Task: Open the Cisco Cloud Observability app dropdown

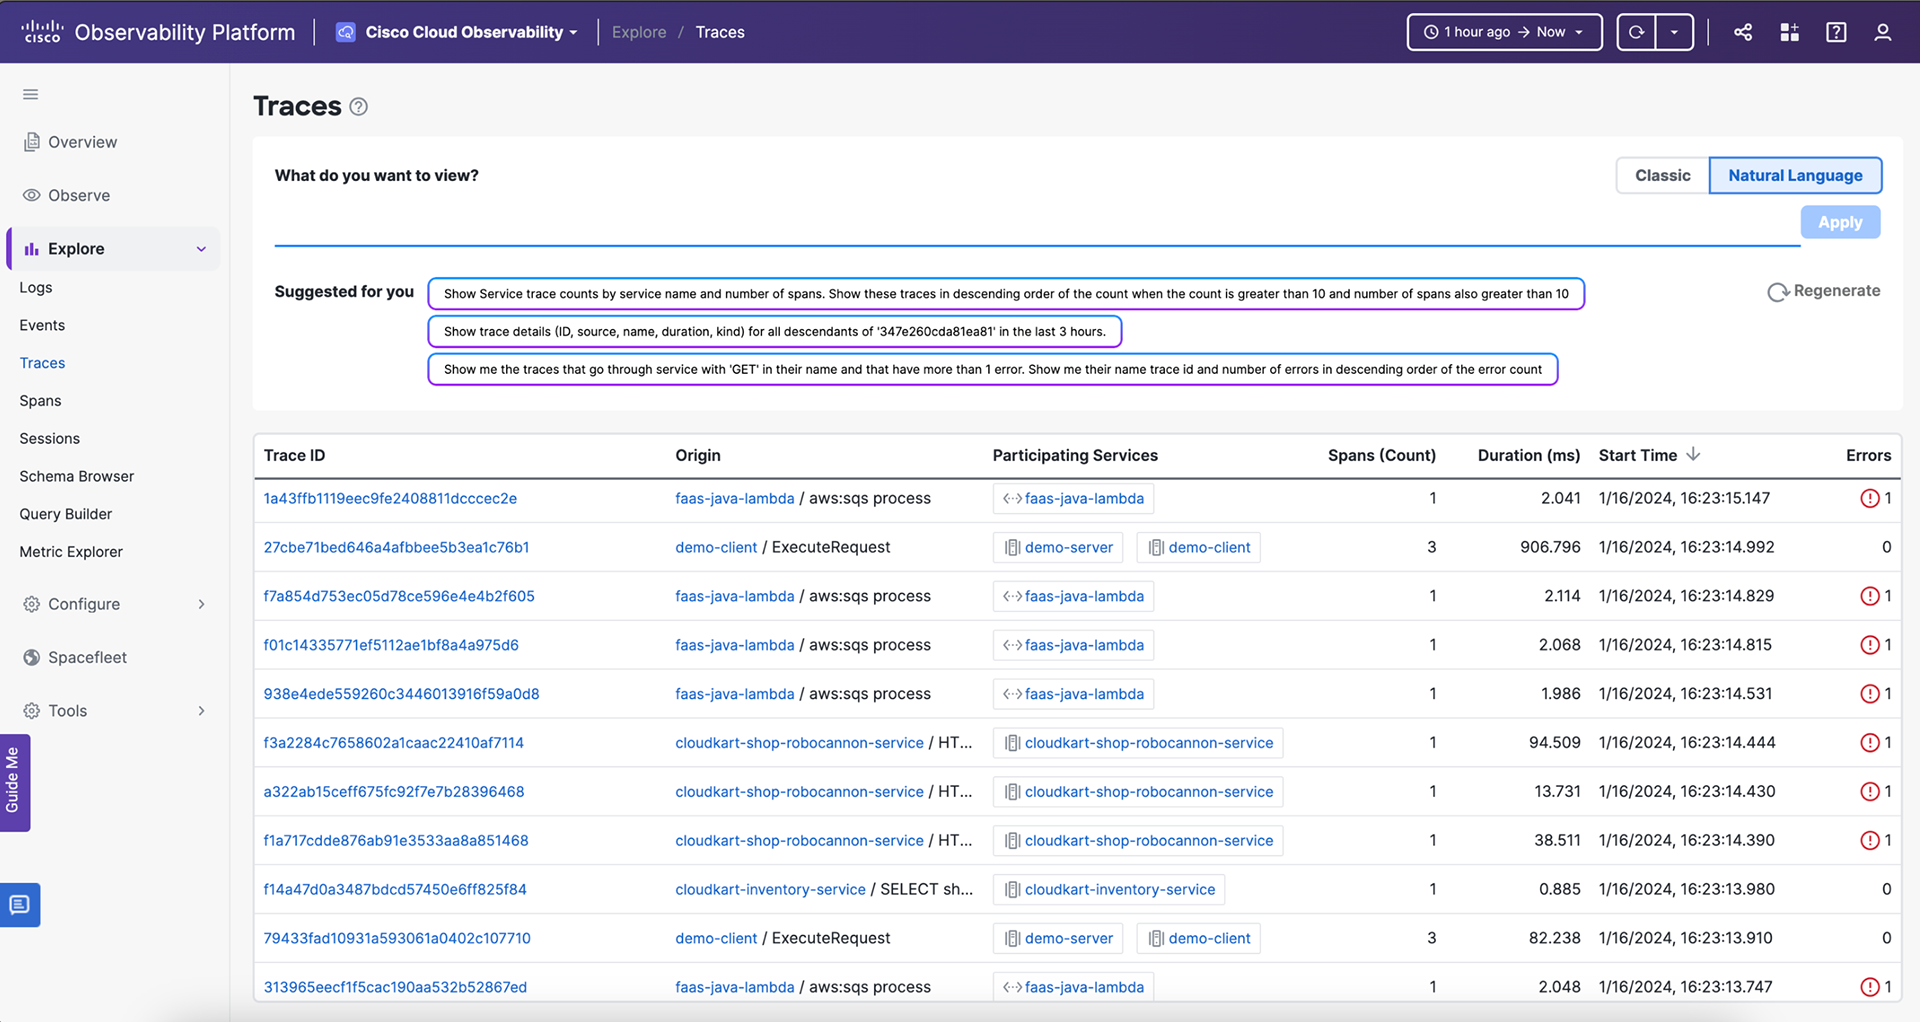Action: tap(457, 32)
